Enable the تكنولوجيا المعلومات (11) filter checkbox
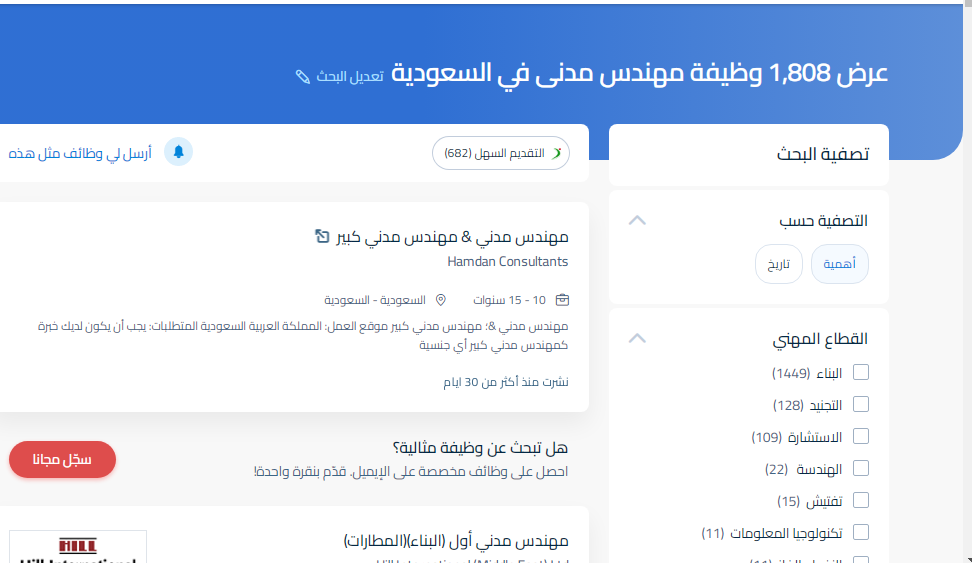Image resolution: width=972 pixels, height=563 pixels. tap(860, 533)
